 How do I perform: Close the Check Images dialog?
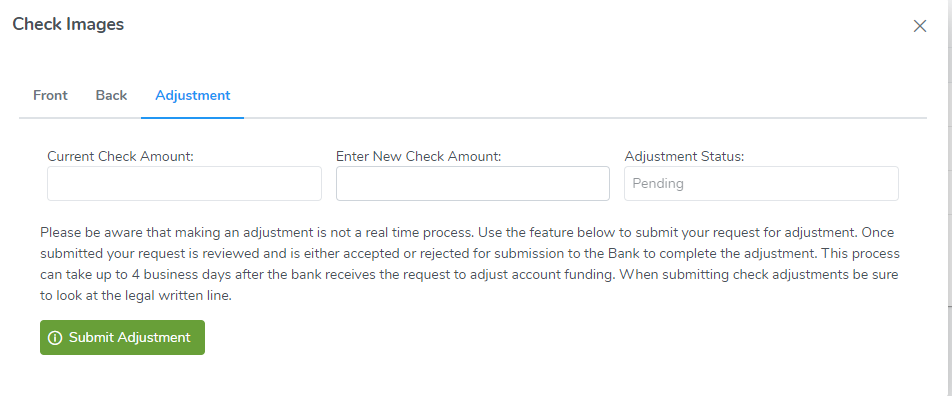[920, 26]
